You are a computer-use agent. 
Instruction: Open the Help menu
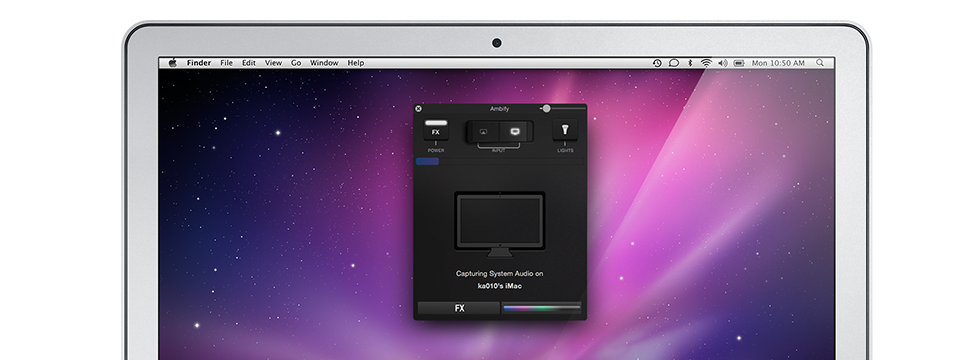[356, 62]
